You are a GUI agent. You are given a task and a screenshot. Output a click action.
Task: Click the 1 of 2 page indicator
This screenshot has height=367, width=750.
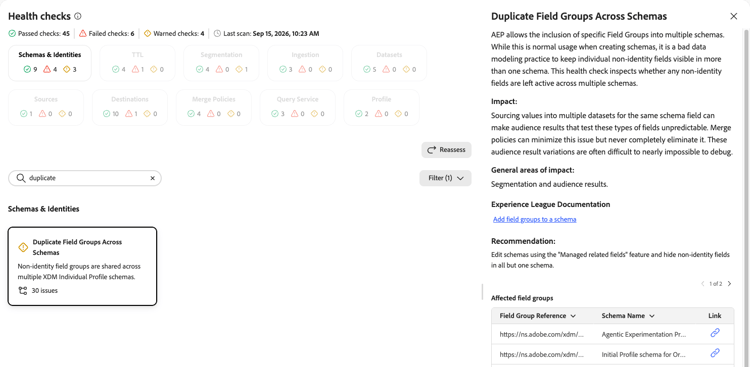tap(716, 284)
